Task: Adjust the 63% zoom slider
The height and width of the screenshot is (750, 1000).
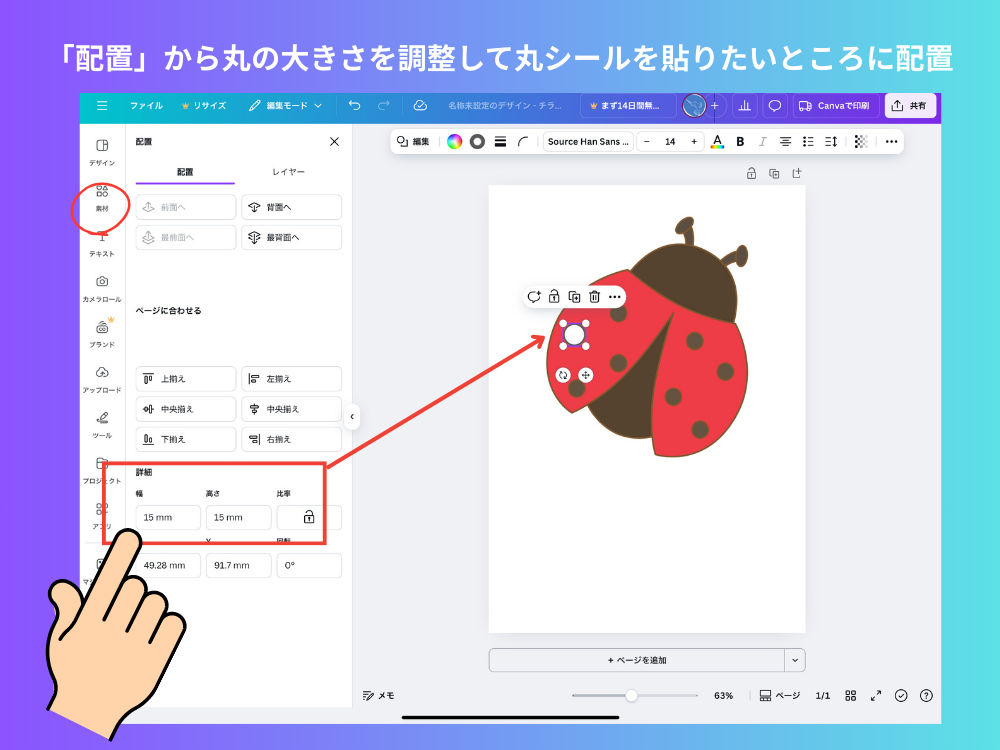Action: [631, 695]
